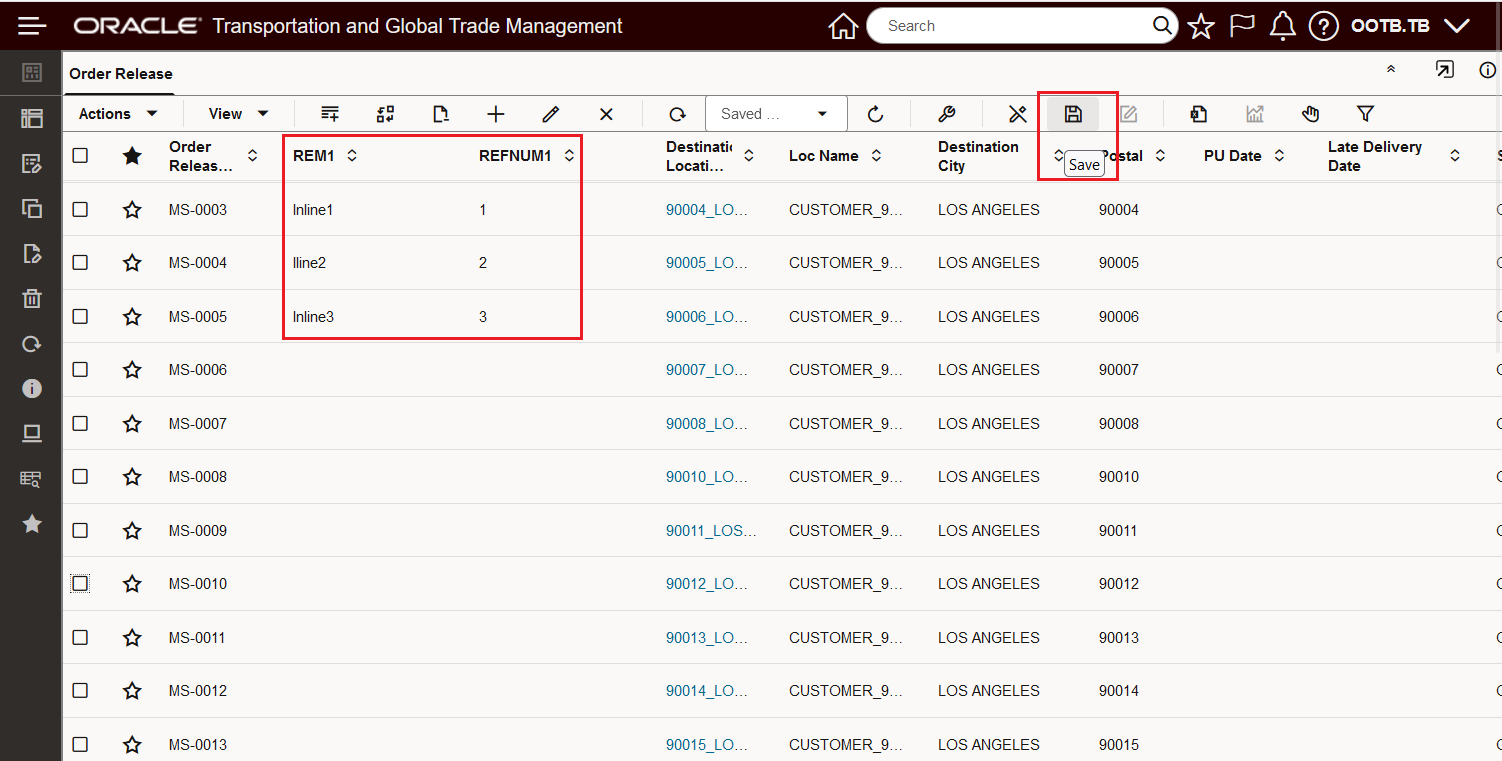
Task: Click the Inline1 REM1 cell
Action: tap(313, 210)
